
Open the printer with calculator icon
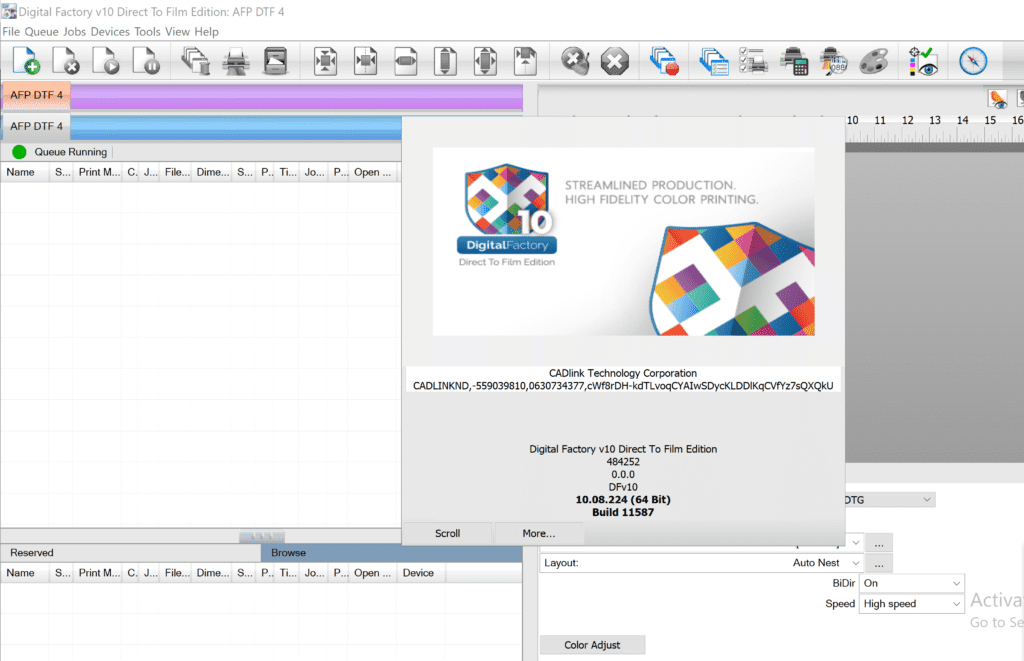point(794,61)
